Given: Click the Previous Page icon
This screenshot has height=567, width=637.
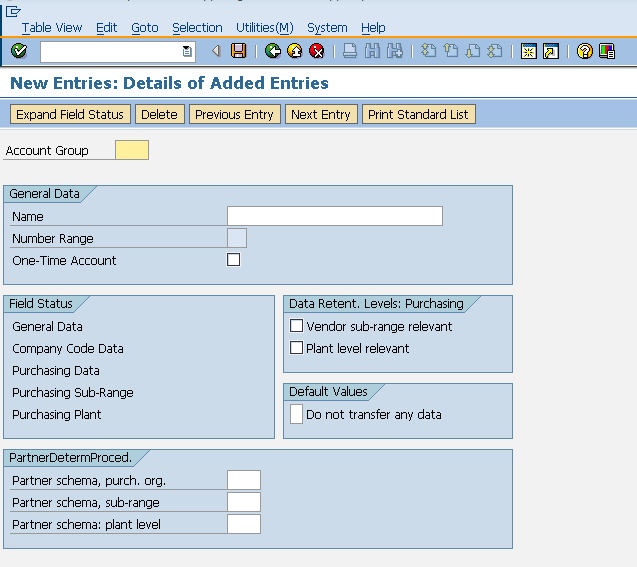Looking at the screenshot, I should 451,51.
